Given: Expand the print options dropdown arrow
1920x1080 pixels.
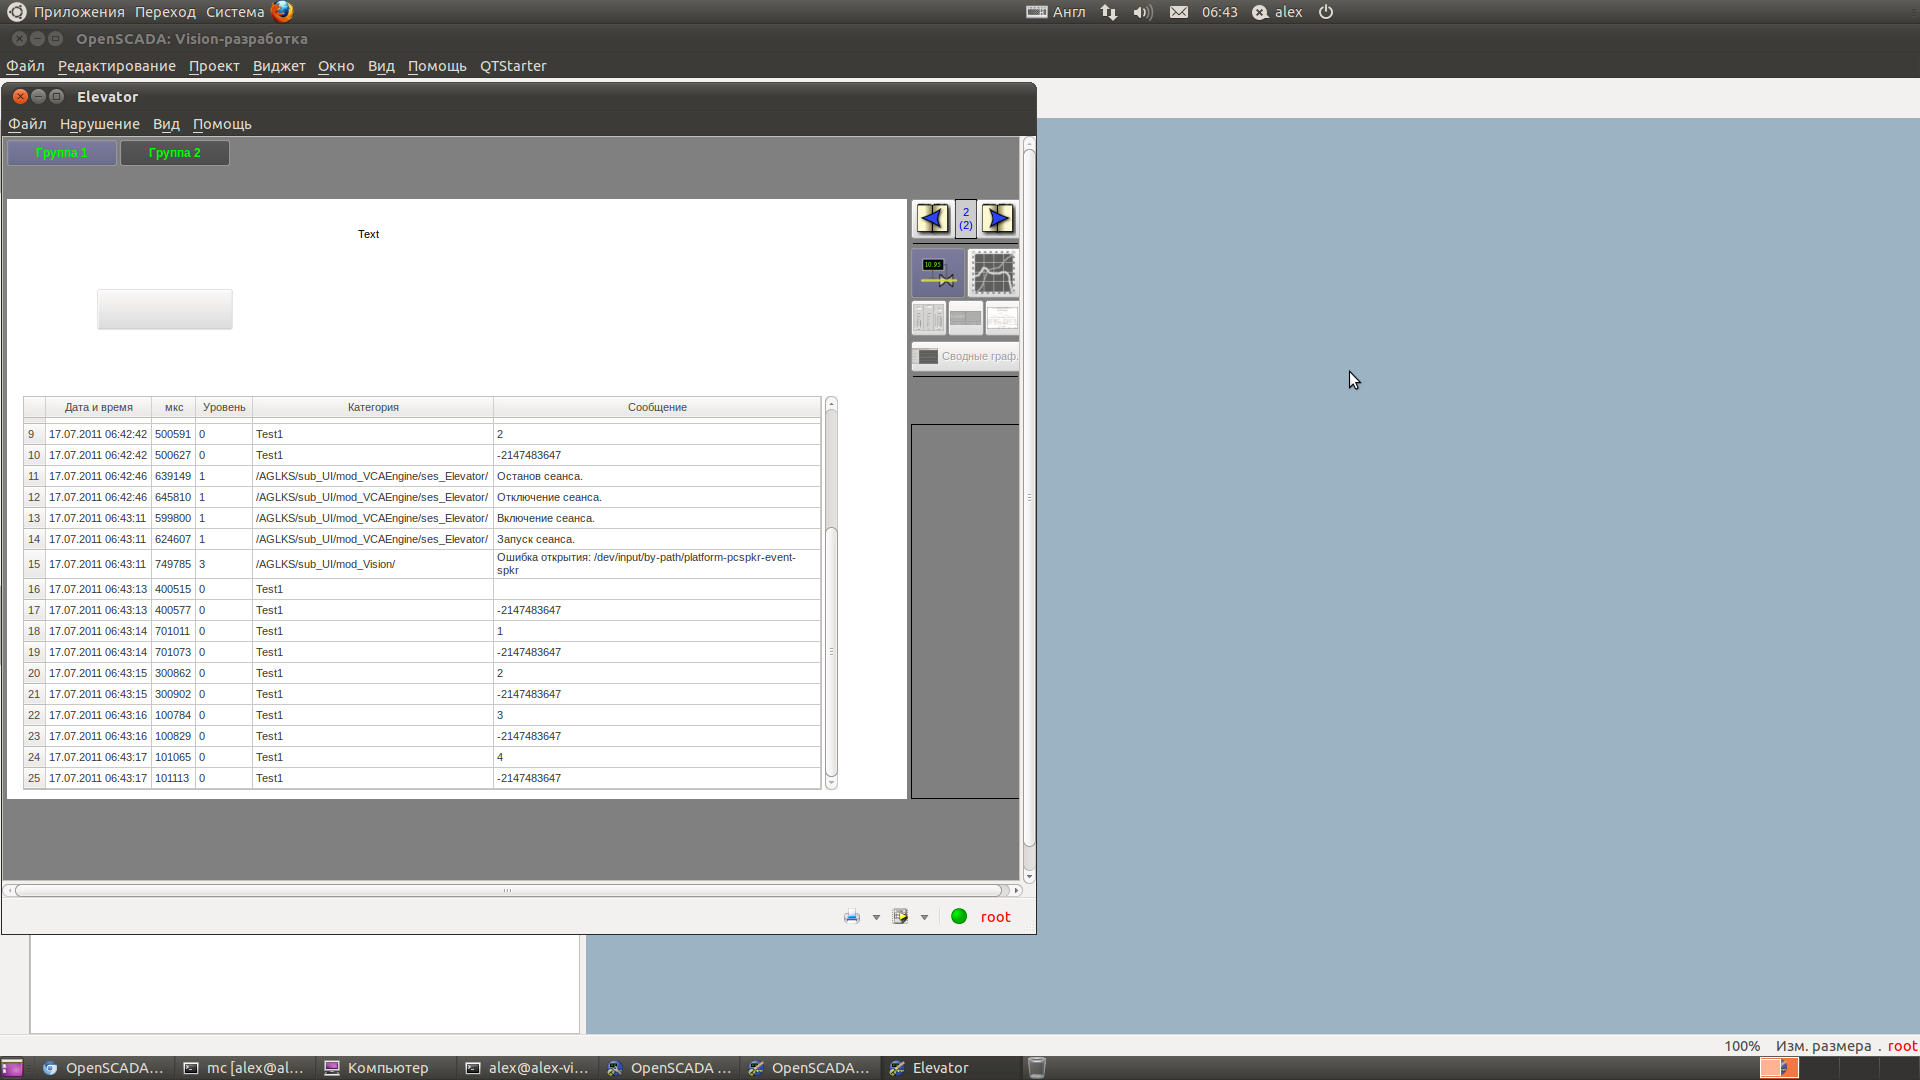Looking at the screenshot, I should [876, 917].
